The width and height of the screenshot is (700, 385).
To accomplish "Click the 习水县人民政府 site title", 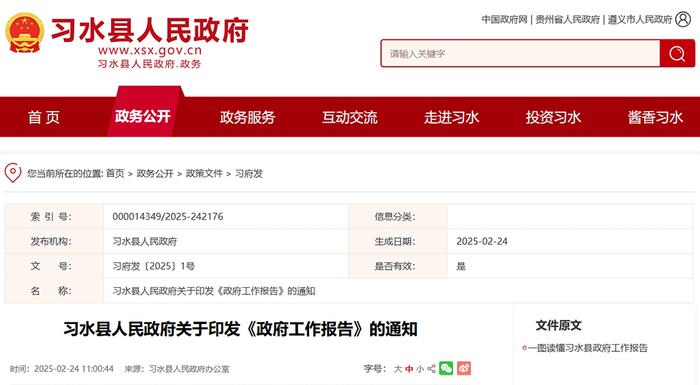I will pos(150,30).
